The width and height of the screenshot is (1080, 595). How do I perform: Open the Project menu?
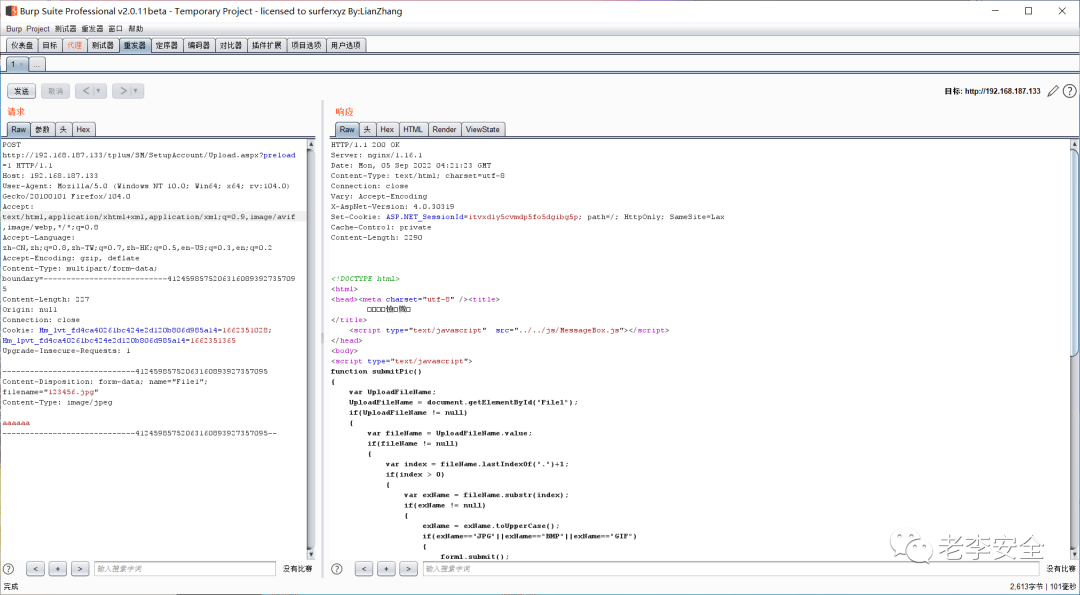click(38, 29)
